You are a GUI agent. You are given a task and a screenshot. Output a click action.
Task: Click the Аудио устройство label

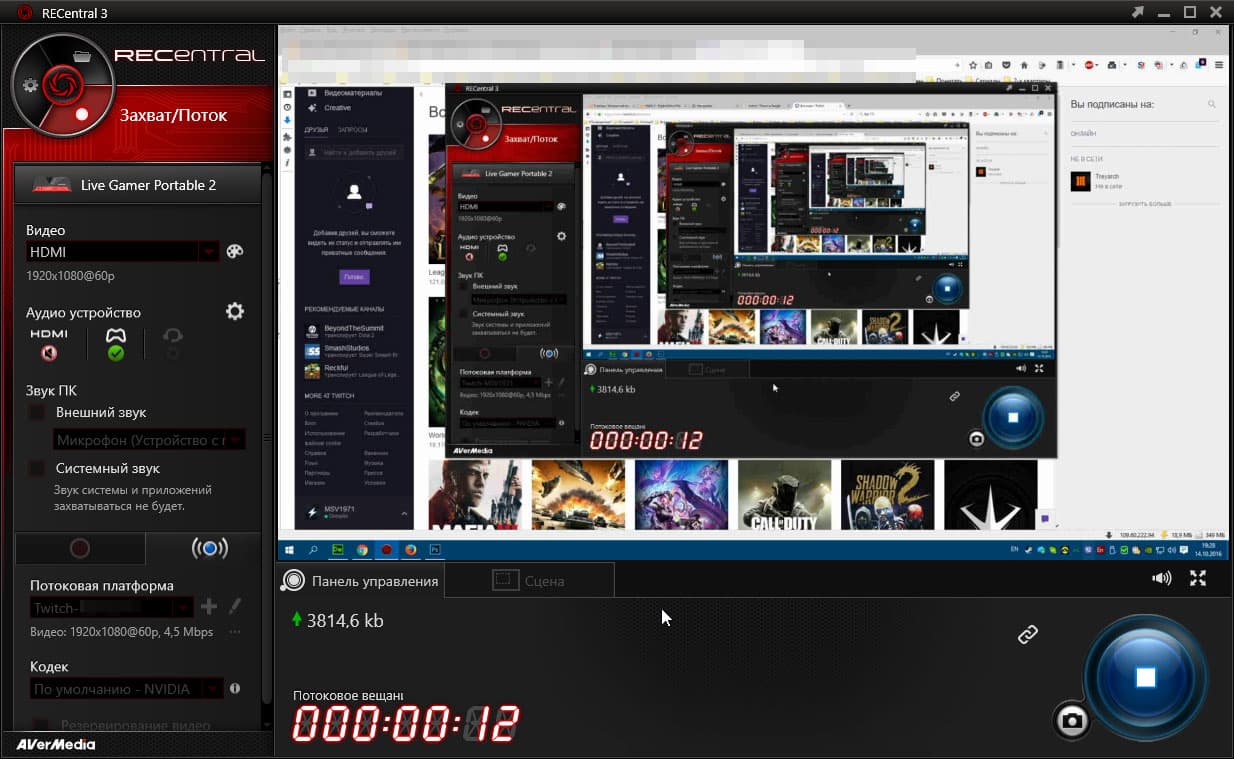point(84,312)
